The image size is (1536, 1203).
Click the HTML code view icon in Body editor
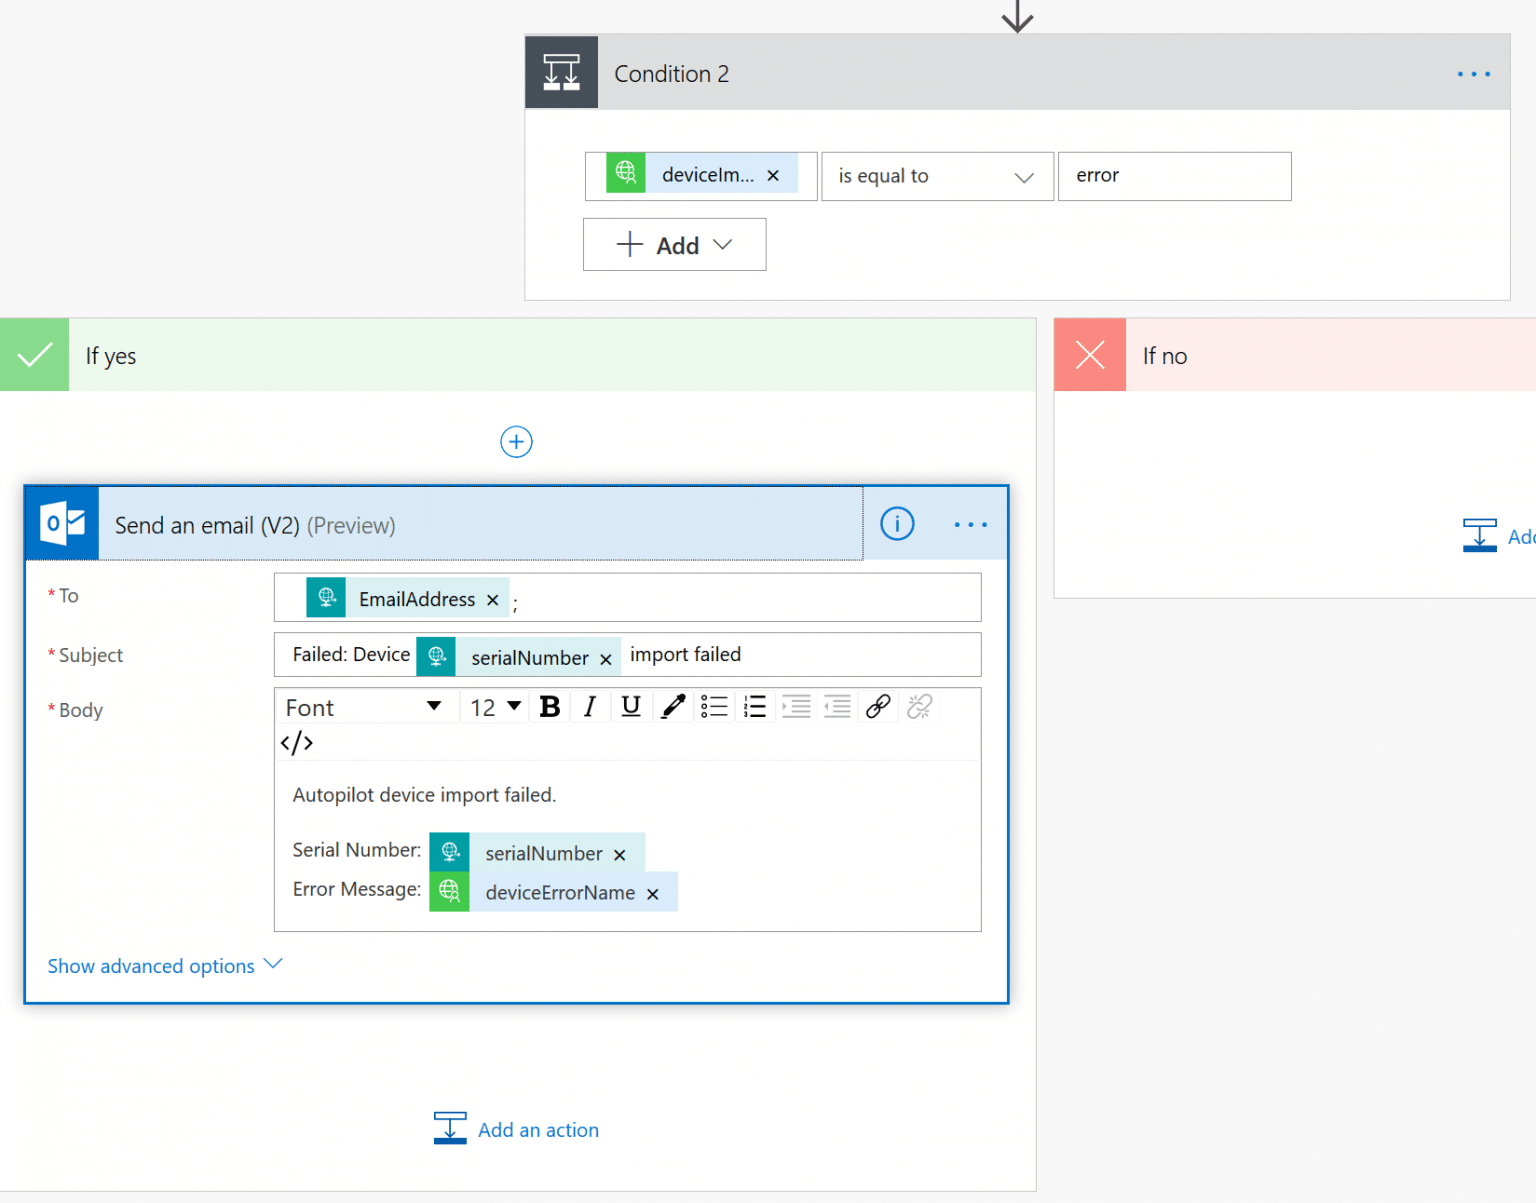click(x=296, y=742)
